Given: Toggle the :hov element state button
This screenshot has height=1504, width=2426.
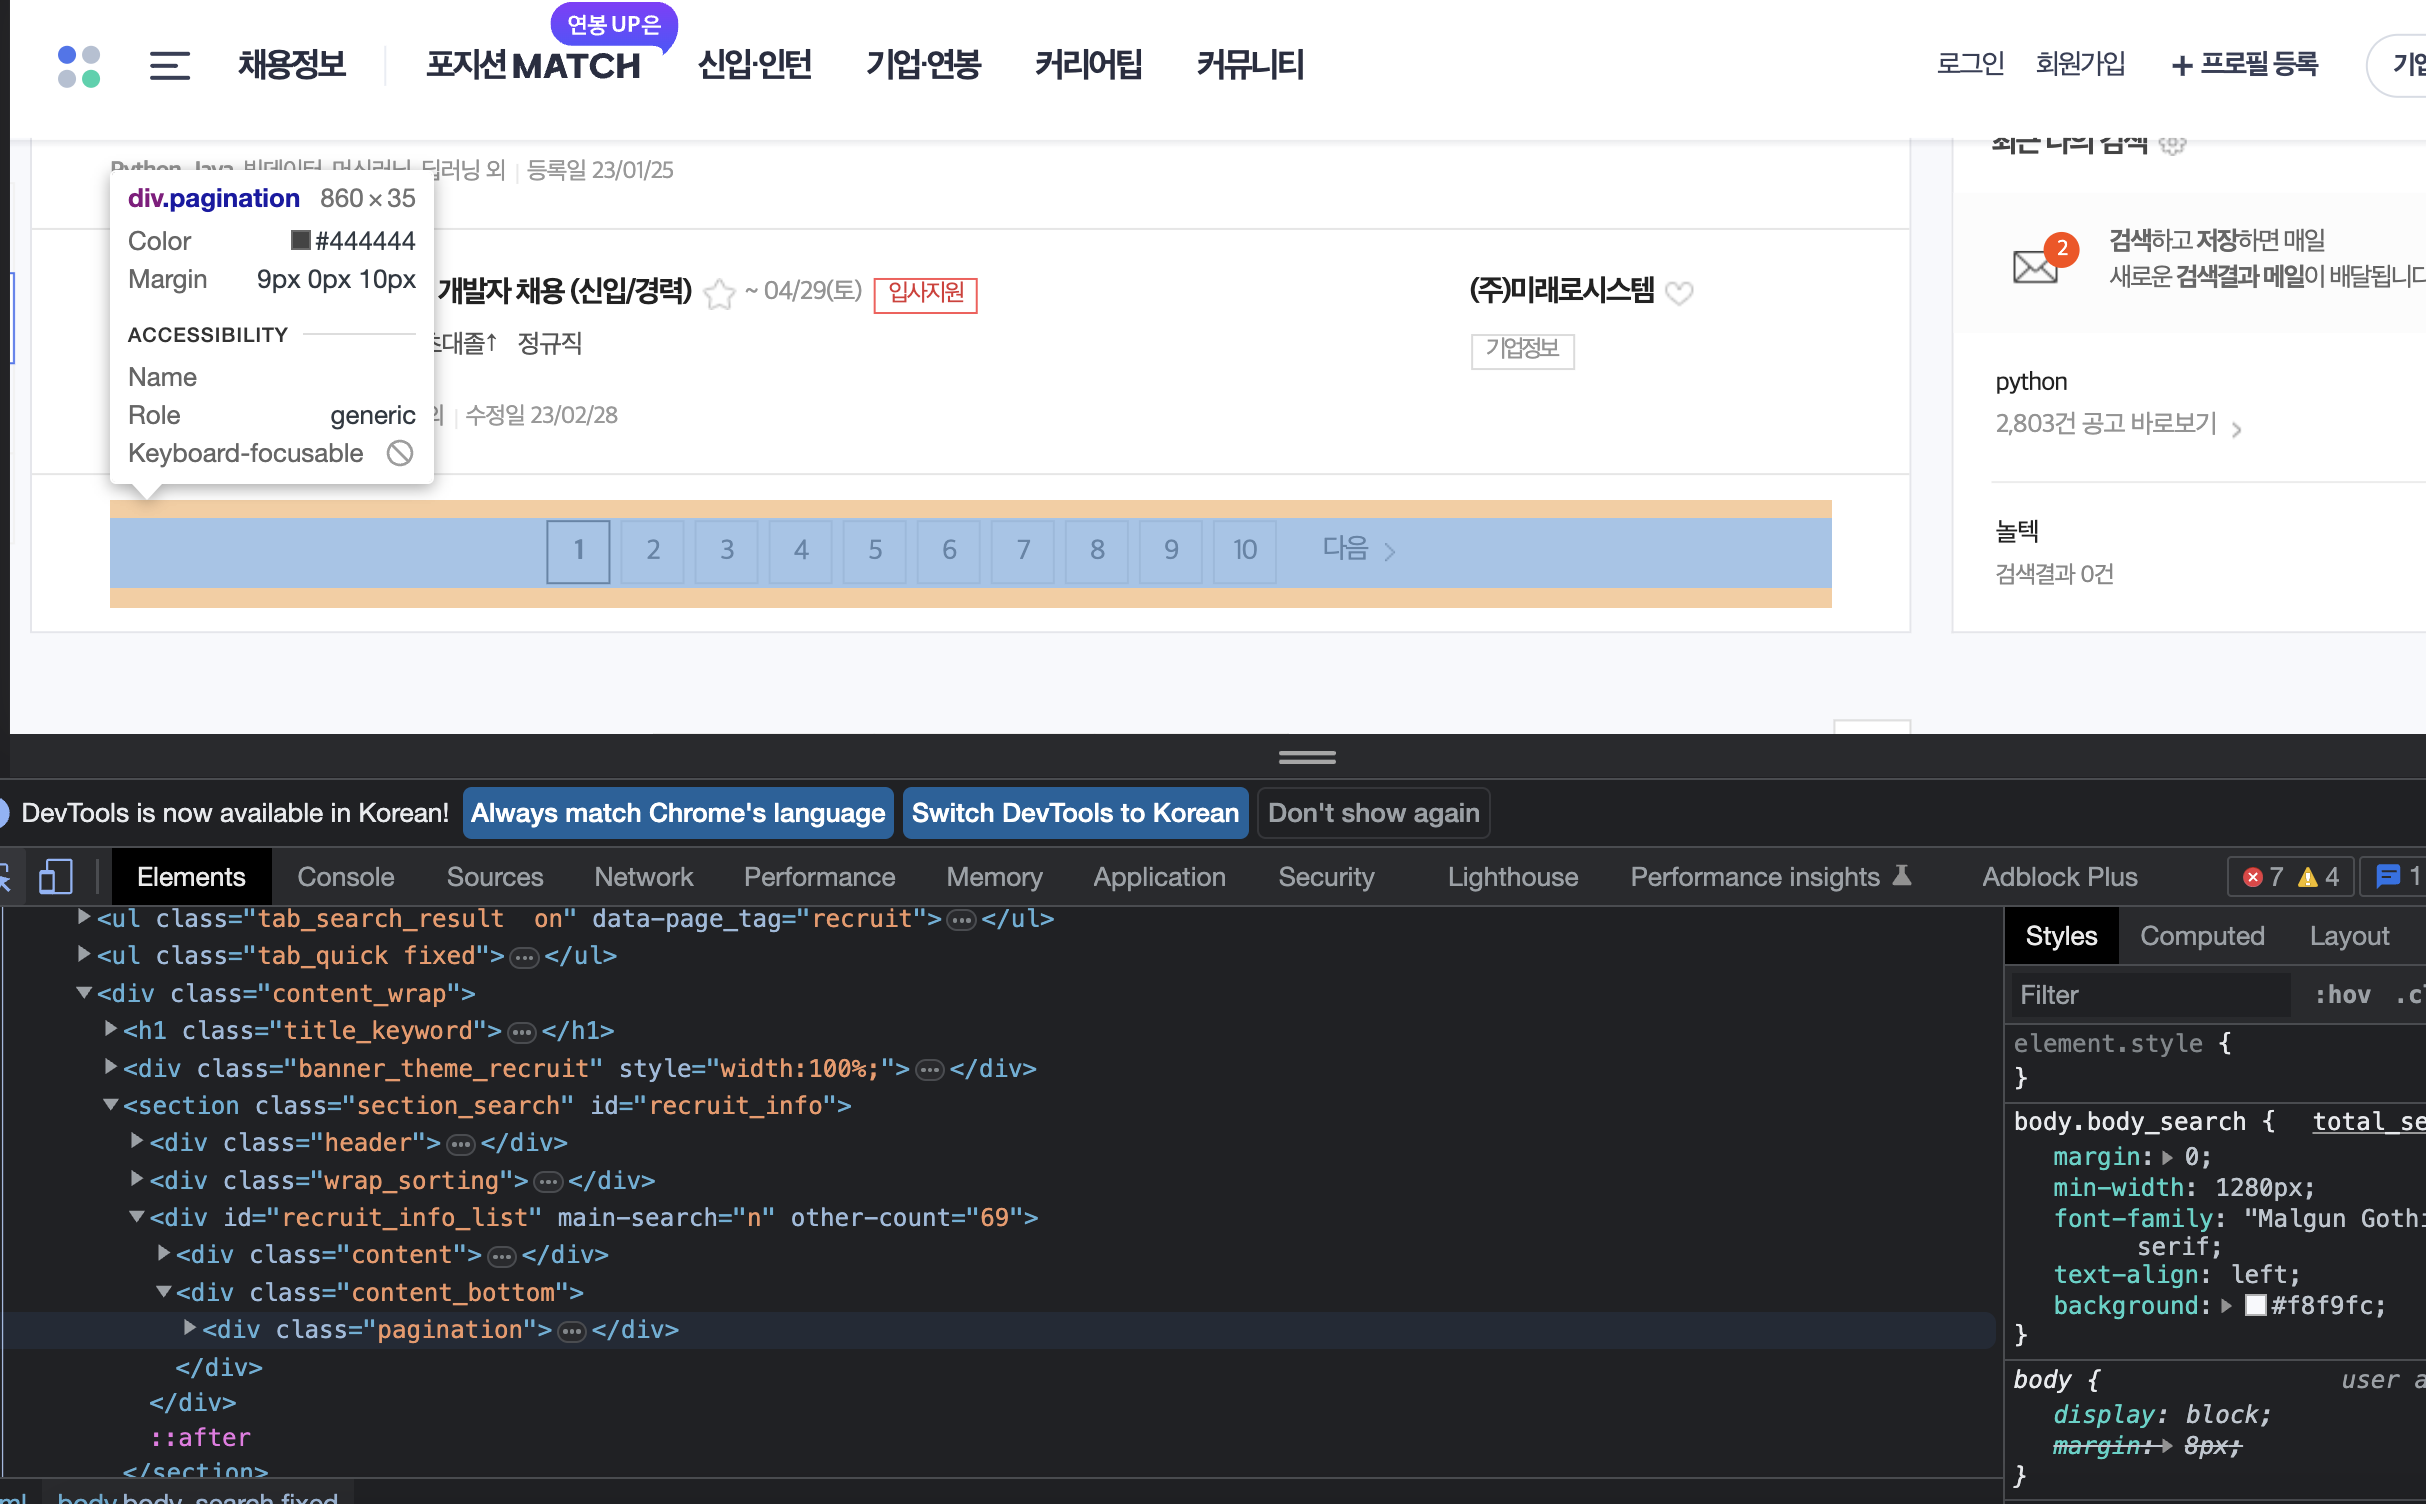Looking at the screenshot, I should (x=2342, y=995).
